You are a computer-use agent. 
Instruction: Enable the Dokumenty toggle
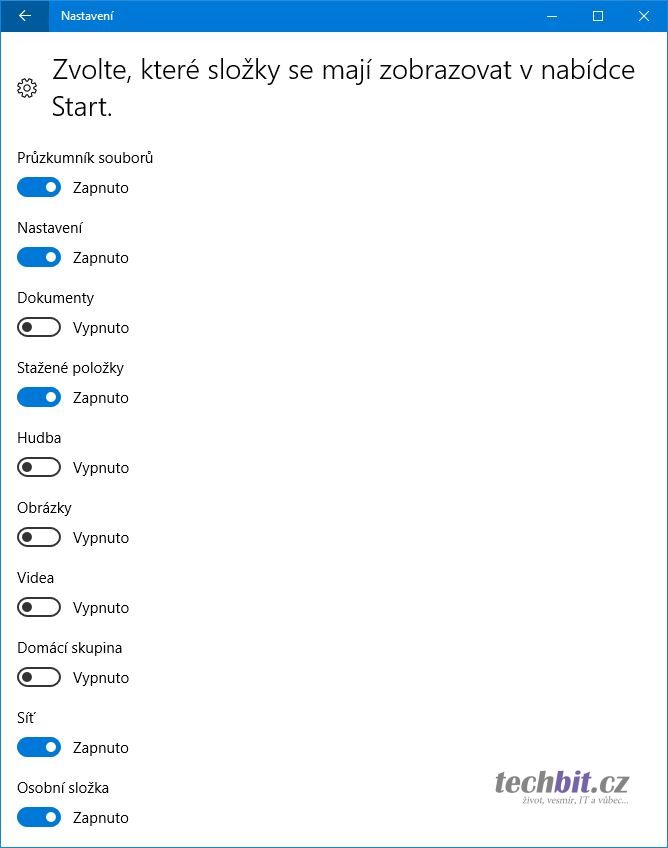[39, 328]
